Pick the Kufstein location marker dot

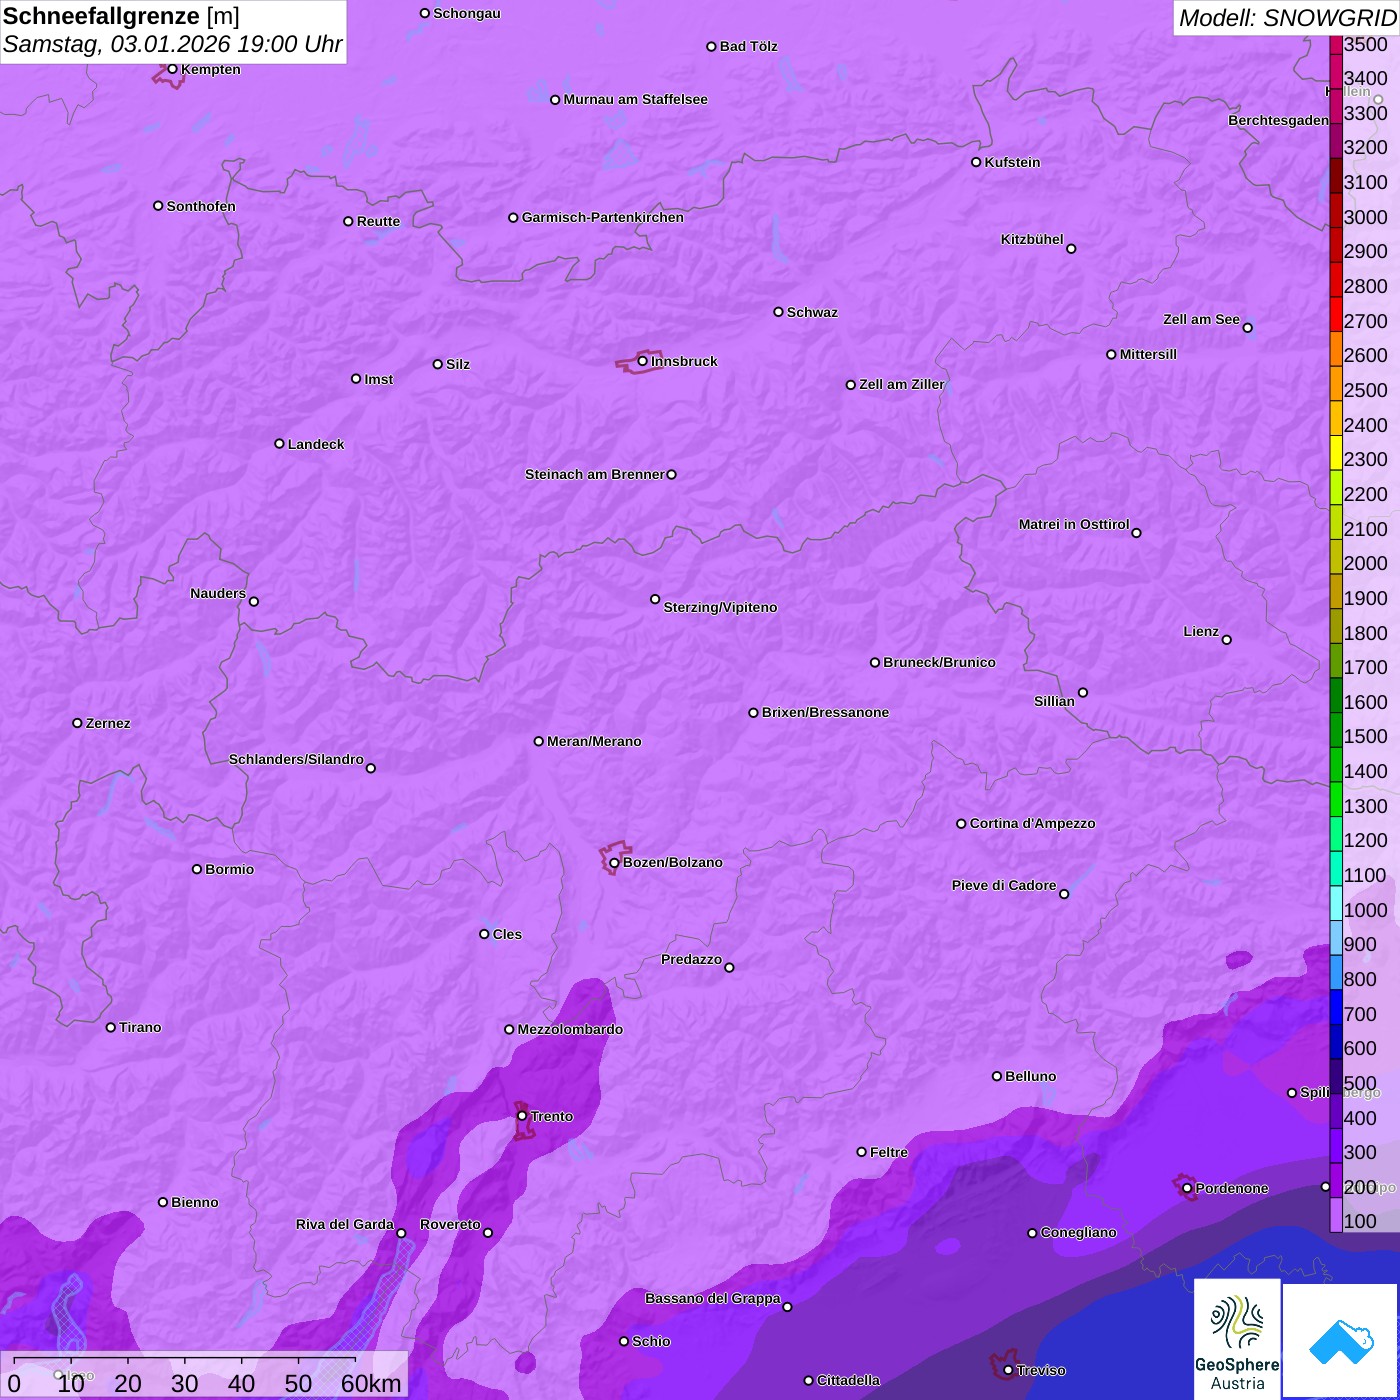(977, 162)
